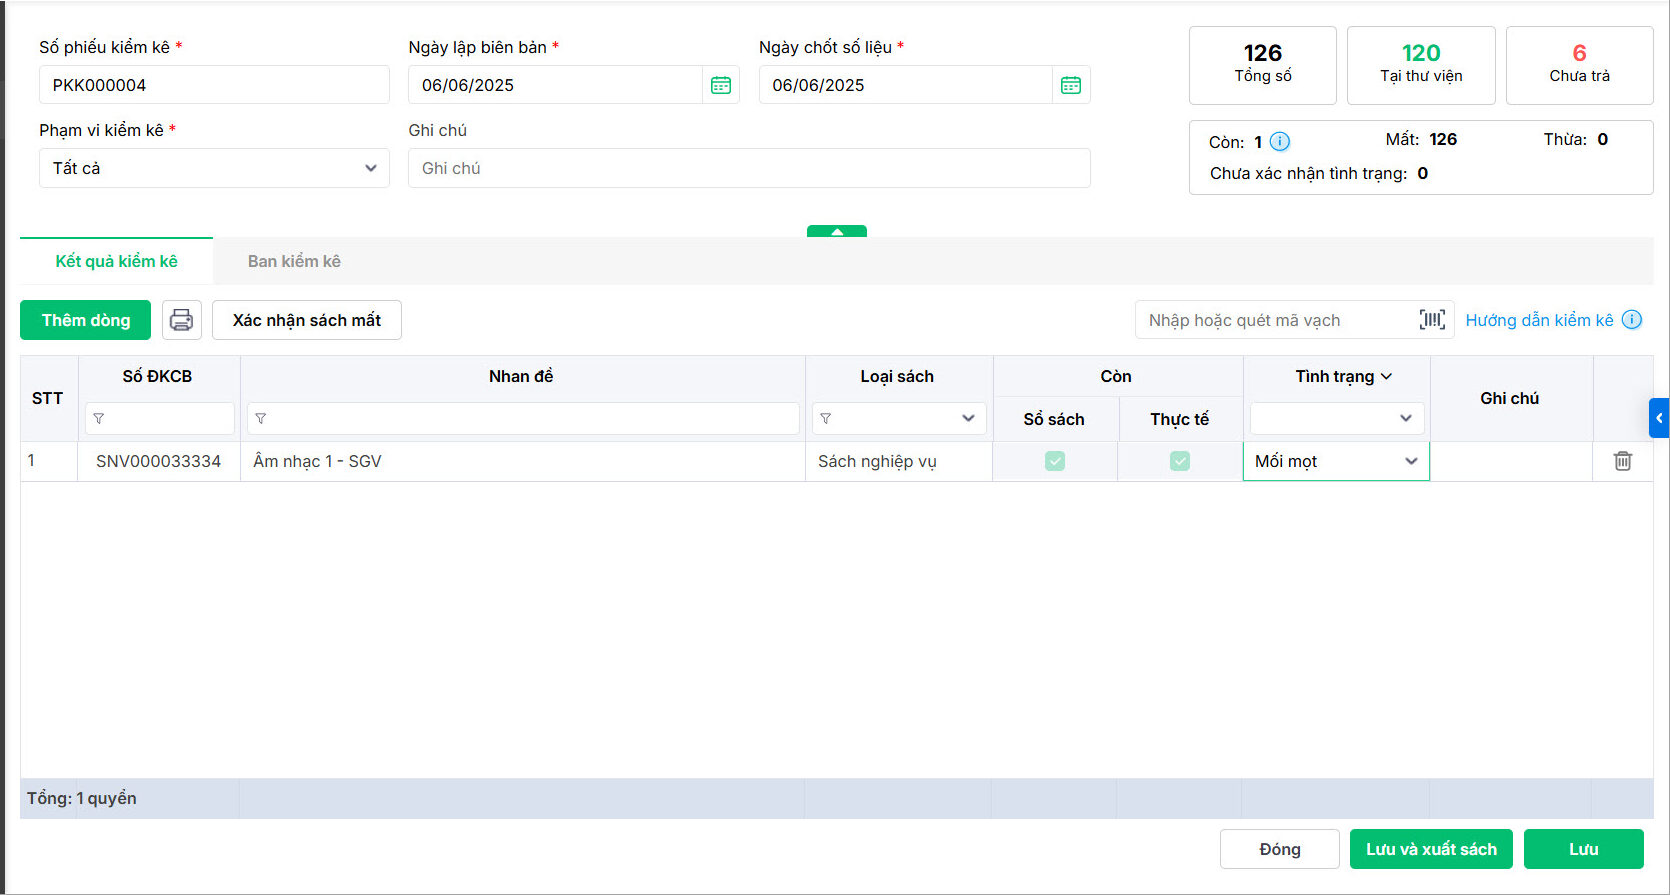The image size is (1670, 895).
Task: Click the print icon button
Action: pyautogui.click(x=182, y=320)
